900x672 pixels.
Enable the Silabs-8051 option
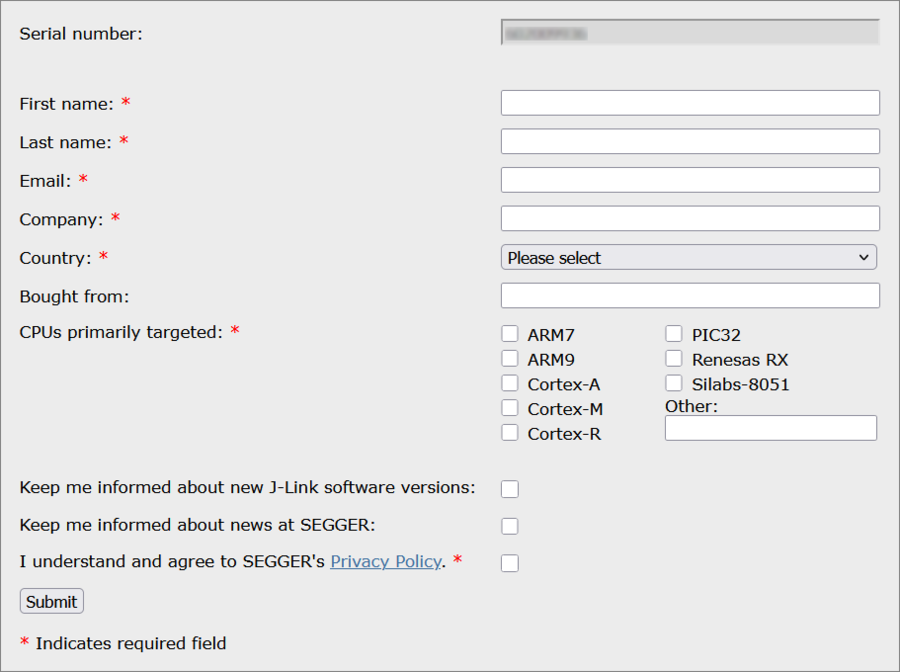click(x=673, y=383)
